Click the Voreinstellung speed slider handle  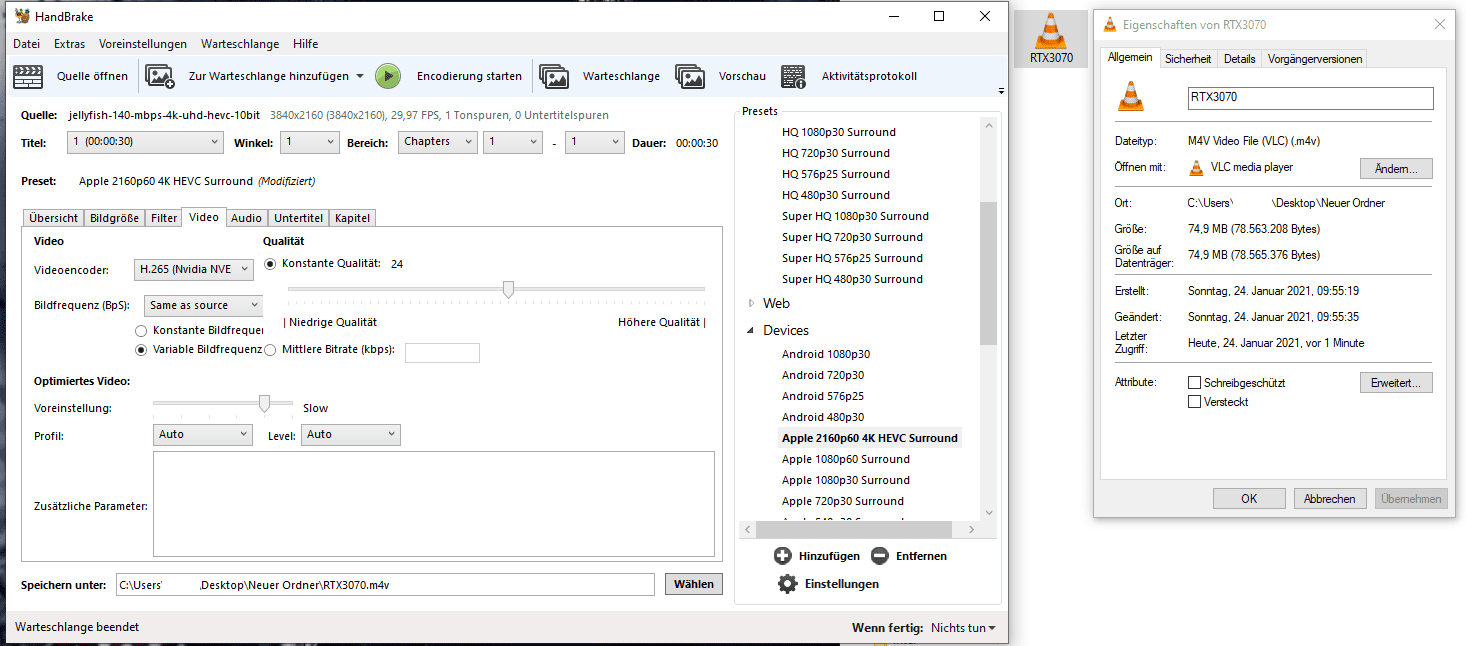[x=264, y=403]
